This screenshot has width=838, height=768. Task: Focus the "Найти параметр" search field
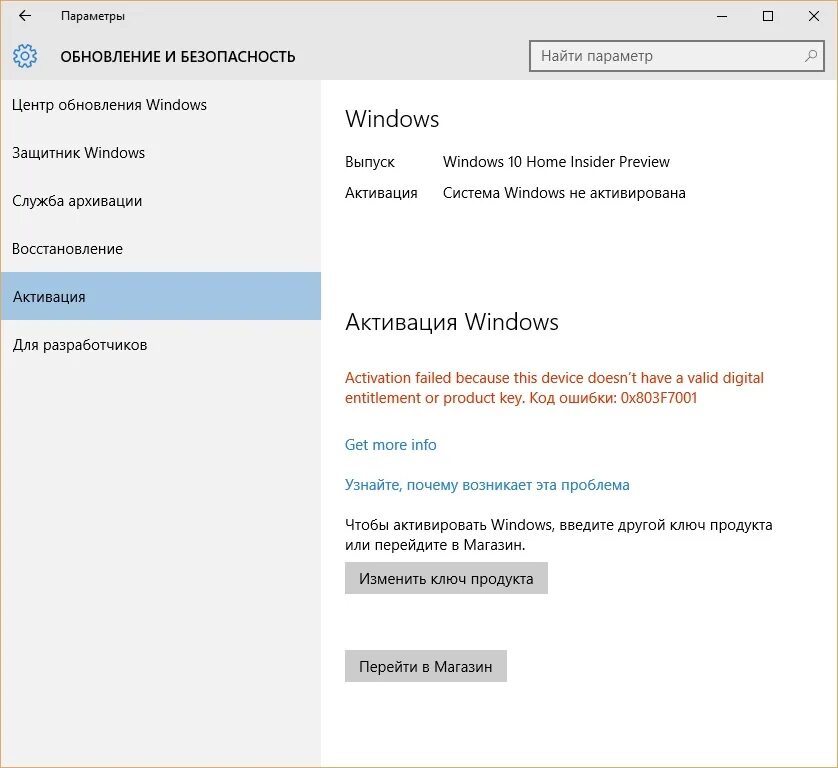point(677,56)
